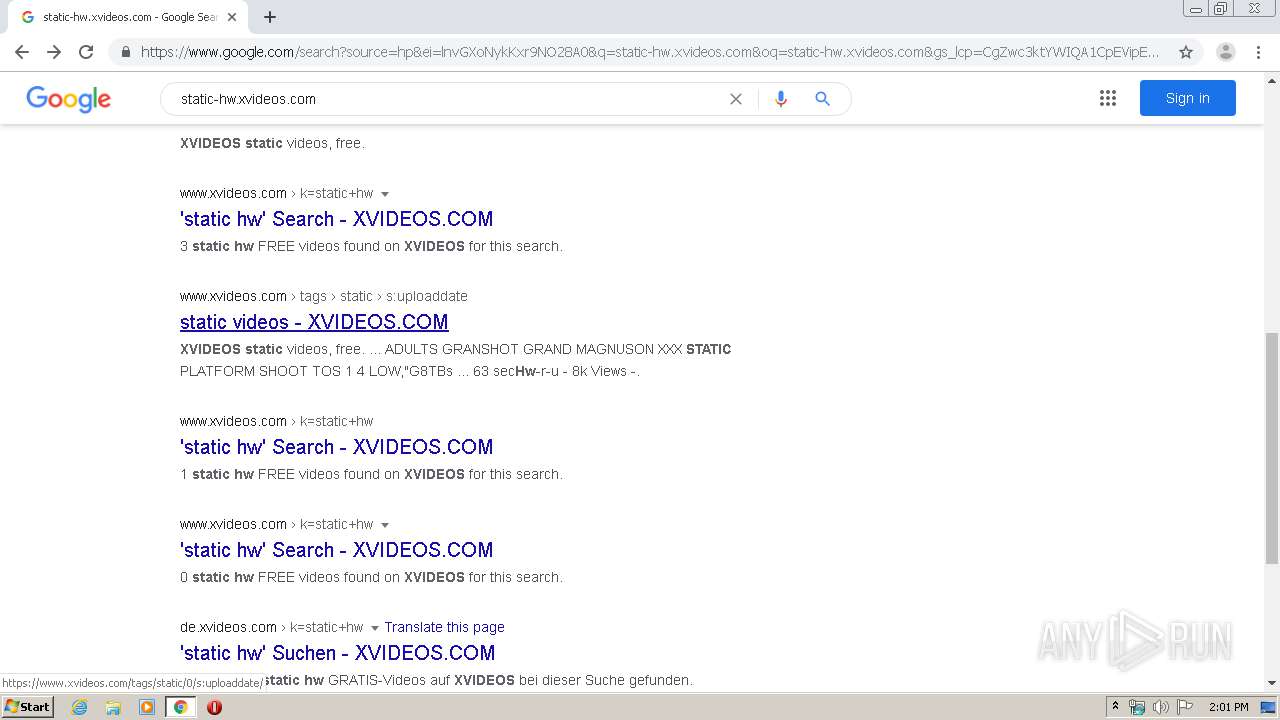Open media player from taskbar
The width and height of the screenshot is (1280, 720).
[147, 707]
